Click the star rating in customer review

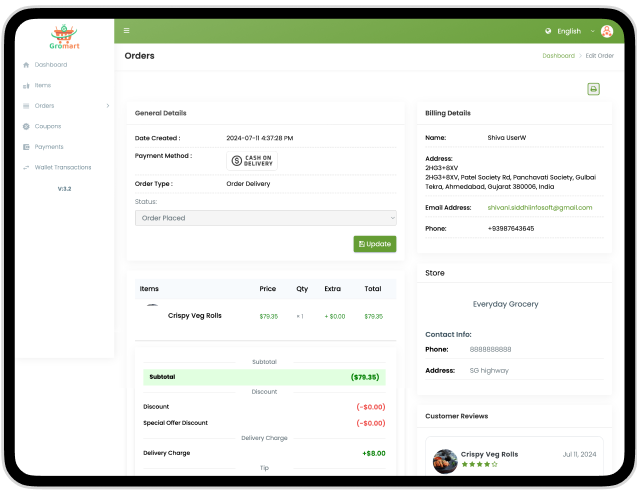[x=478, y=464]
